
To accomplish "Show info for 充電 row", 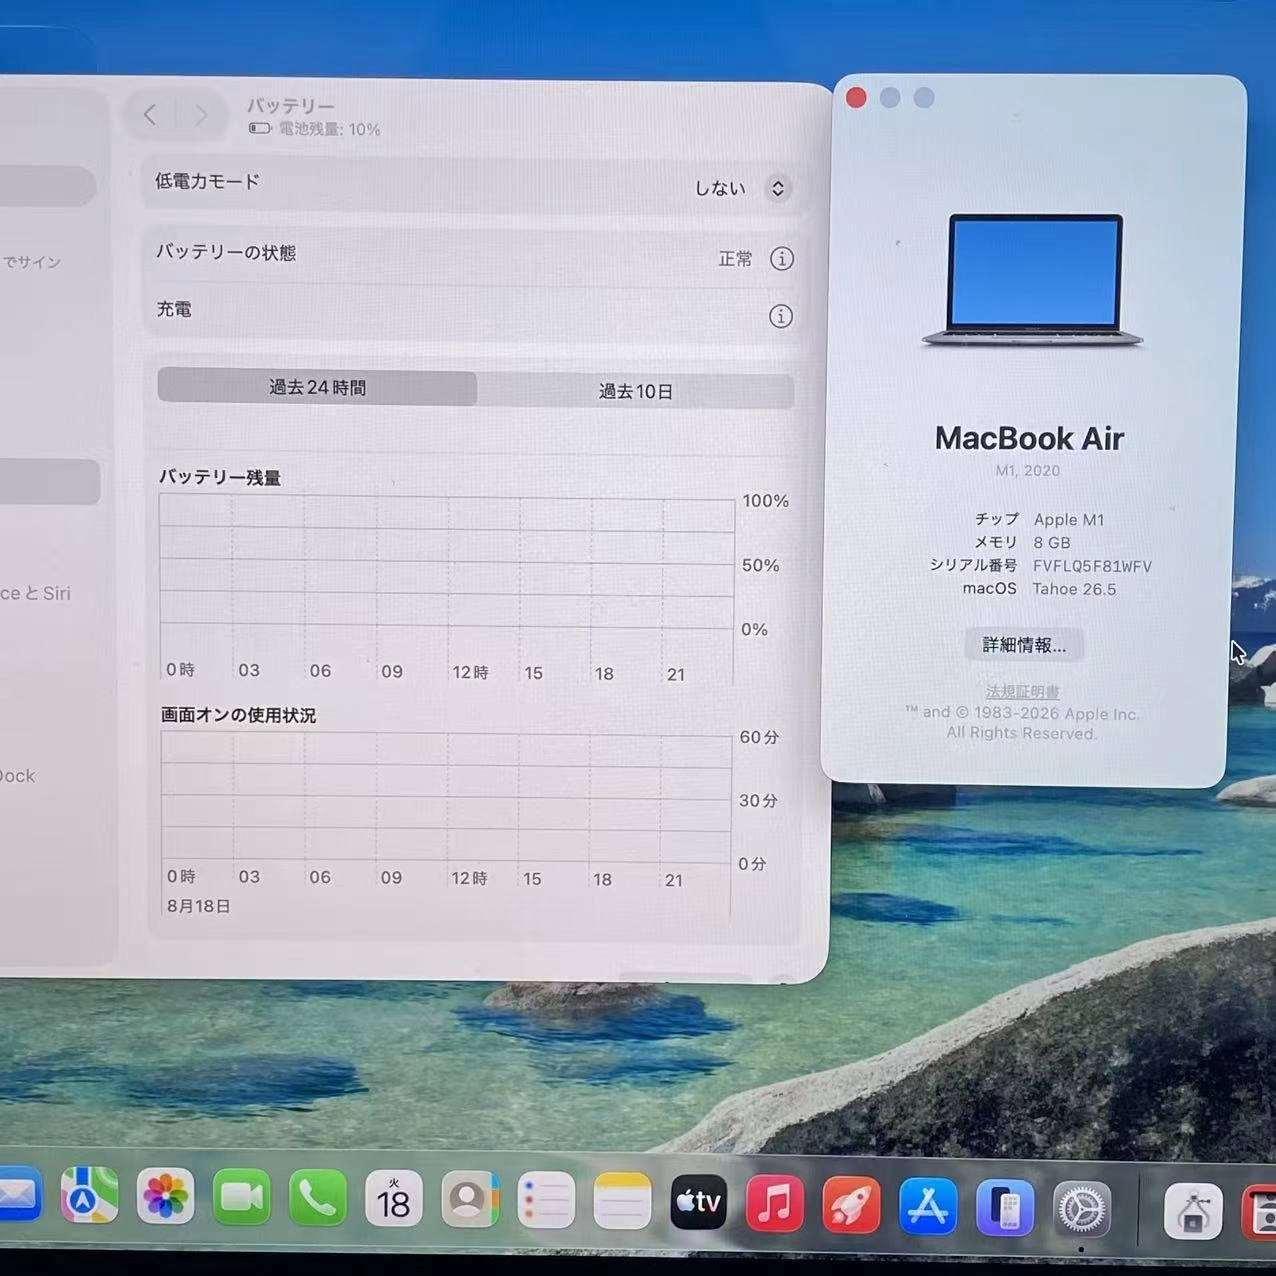I will point(781,316).
